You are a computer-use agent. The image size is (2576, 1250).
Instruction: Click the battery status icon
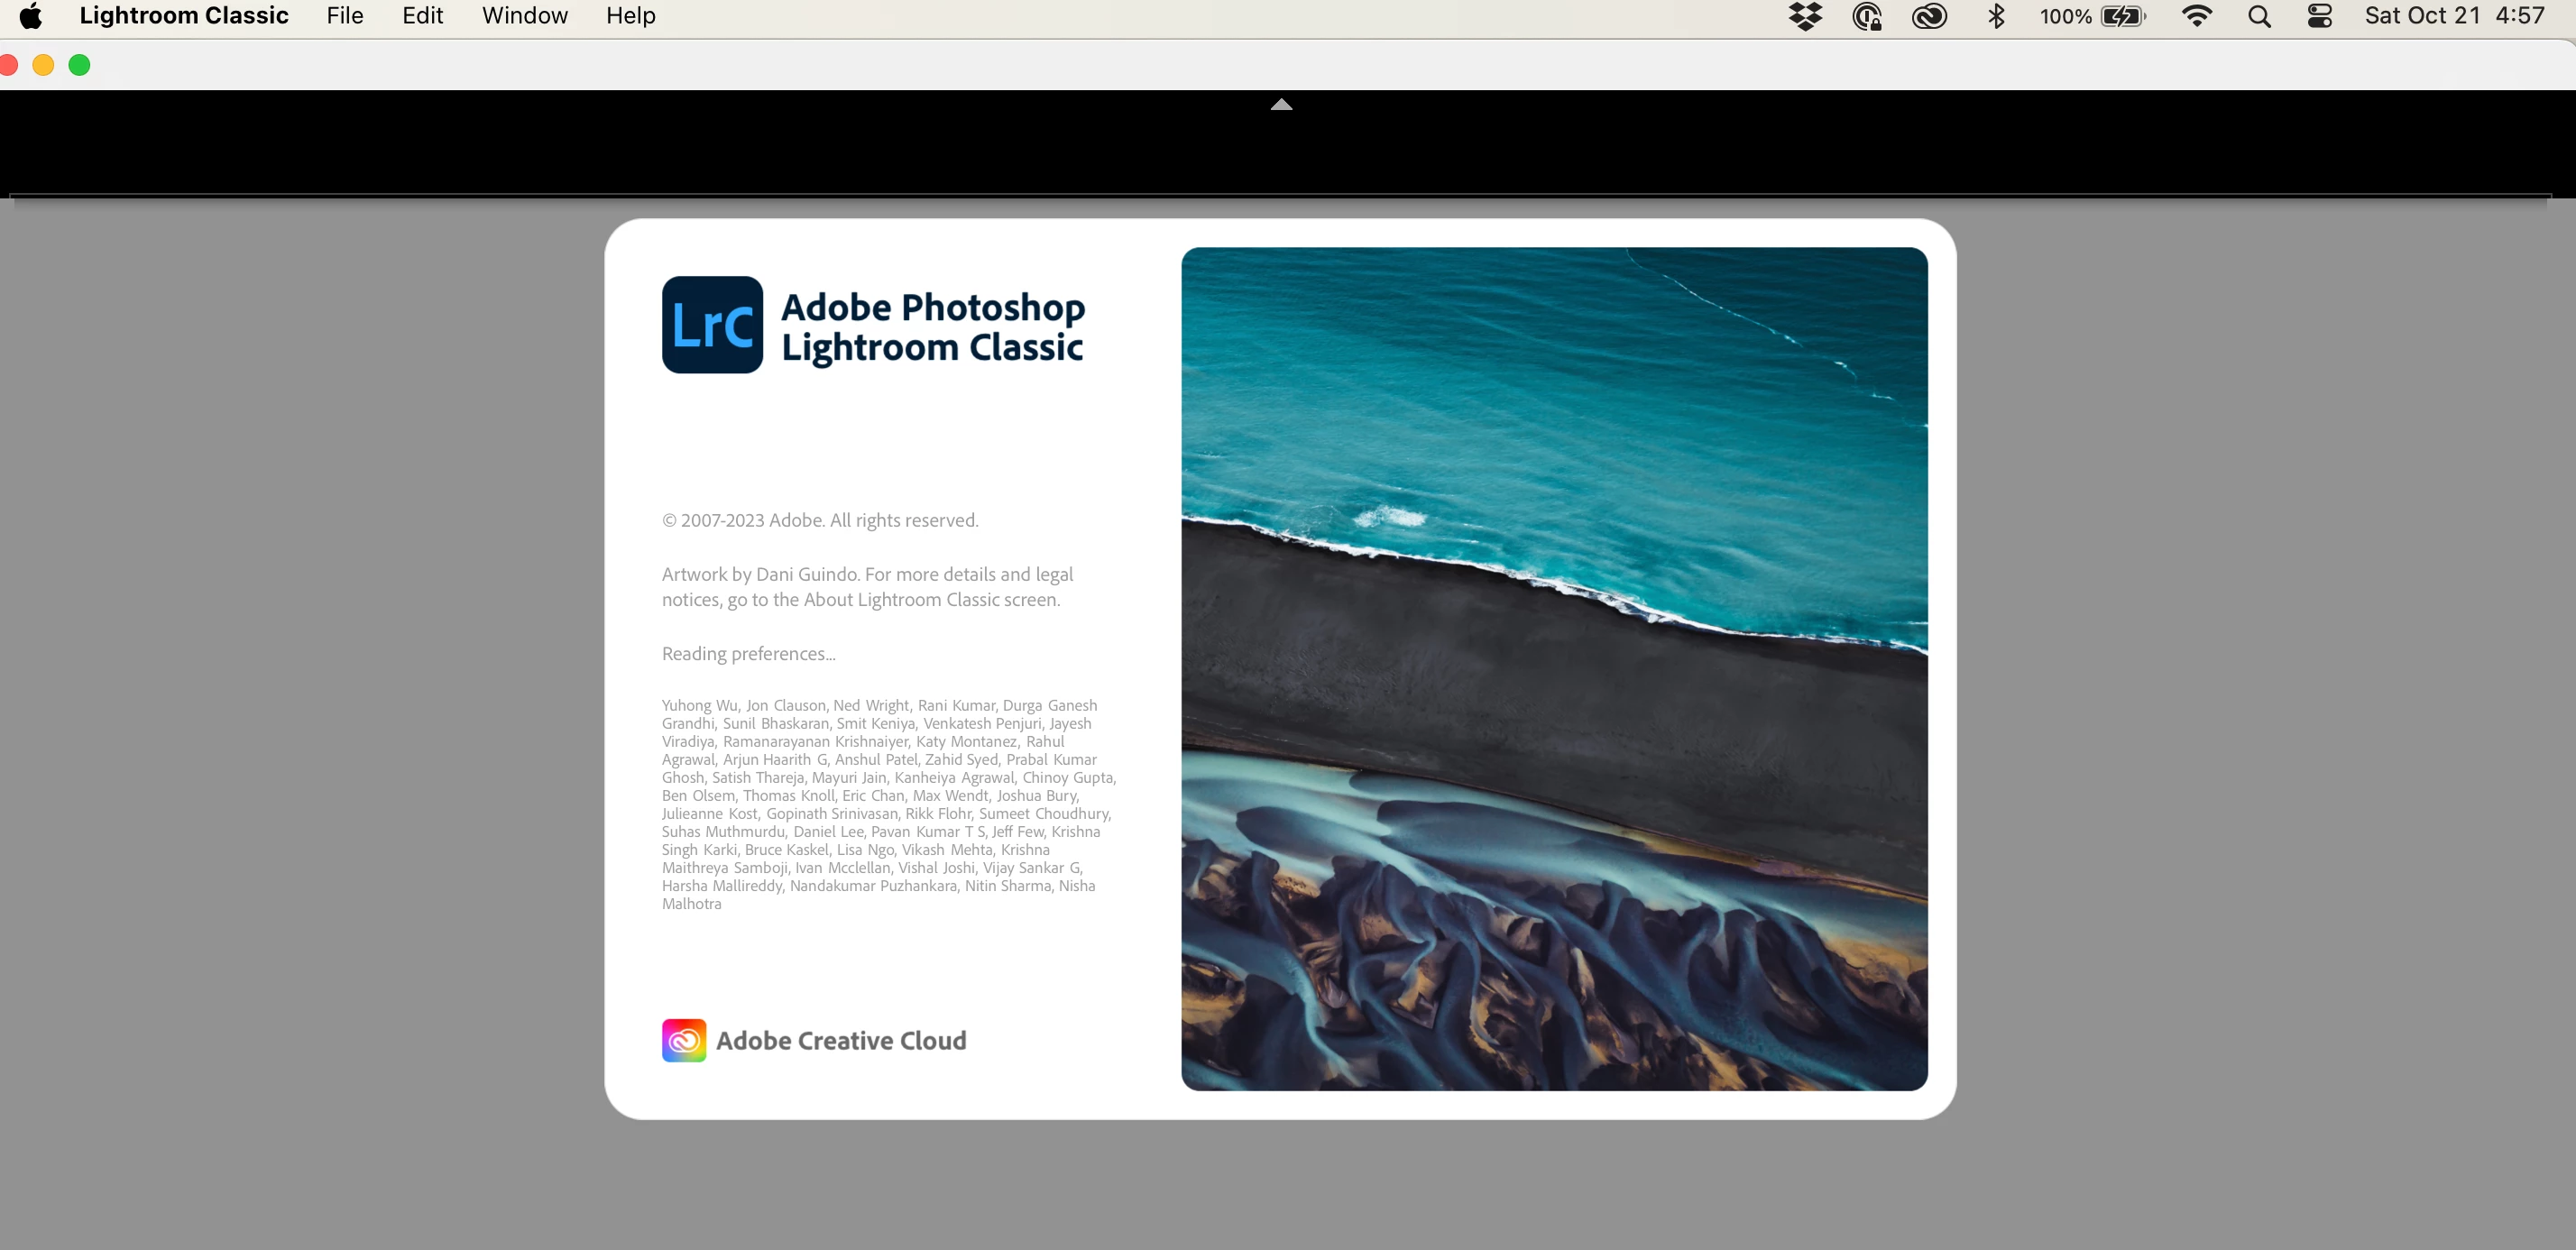tap(2122, 16)
